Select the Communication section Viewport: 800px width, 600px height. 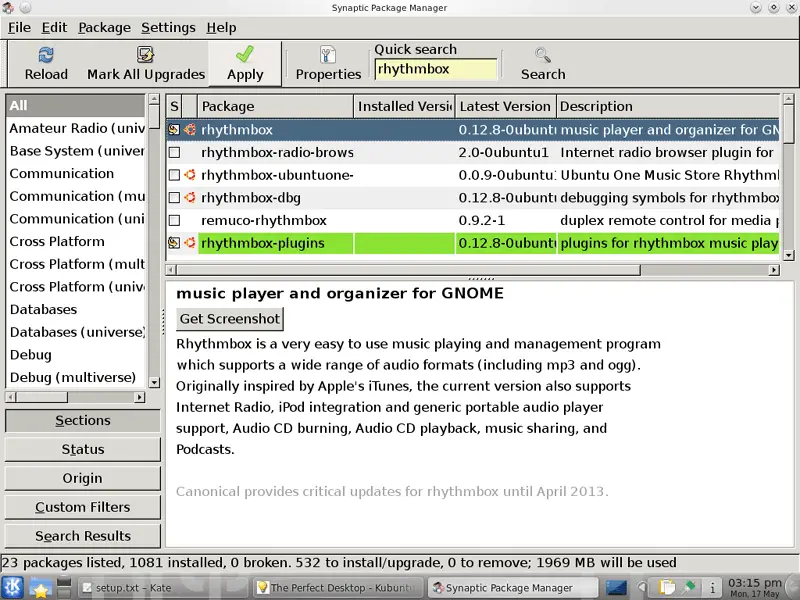76,173
